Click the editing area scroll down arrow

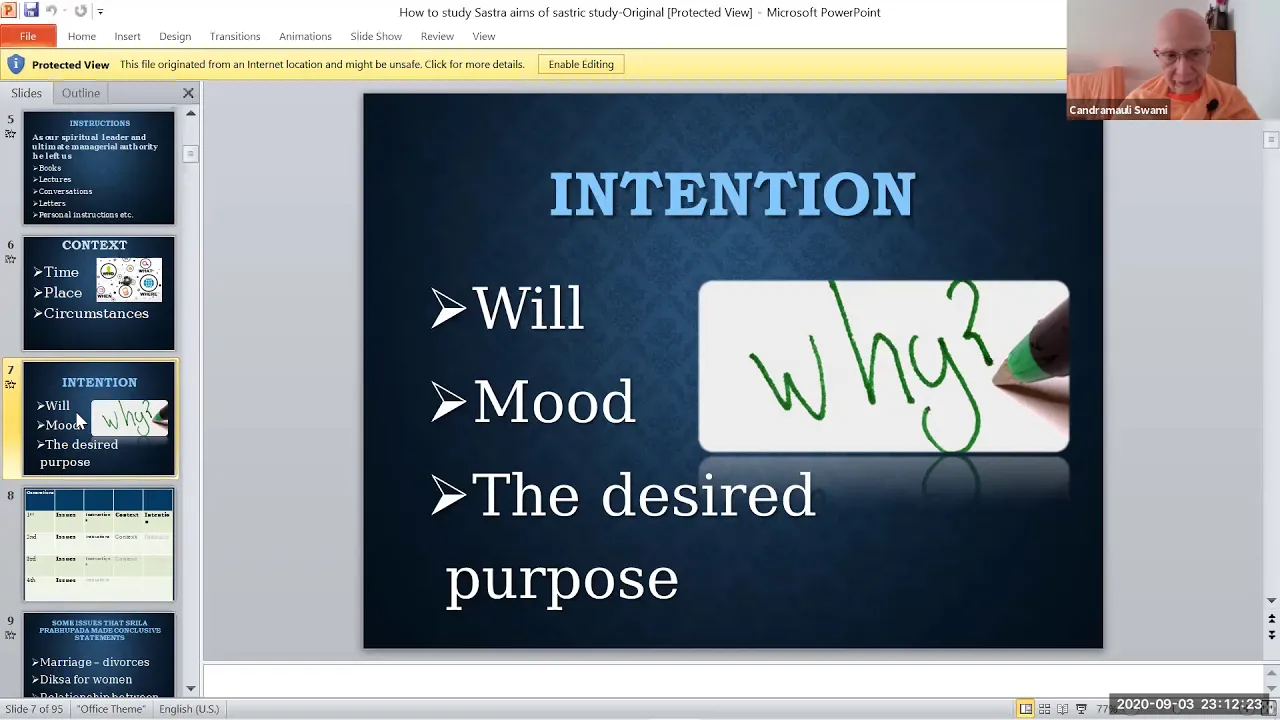pos(1272,601)
